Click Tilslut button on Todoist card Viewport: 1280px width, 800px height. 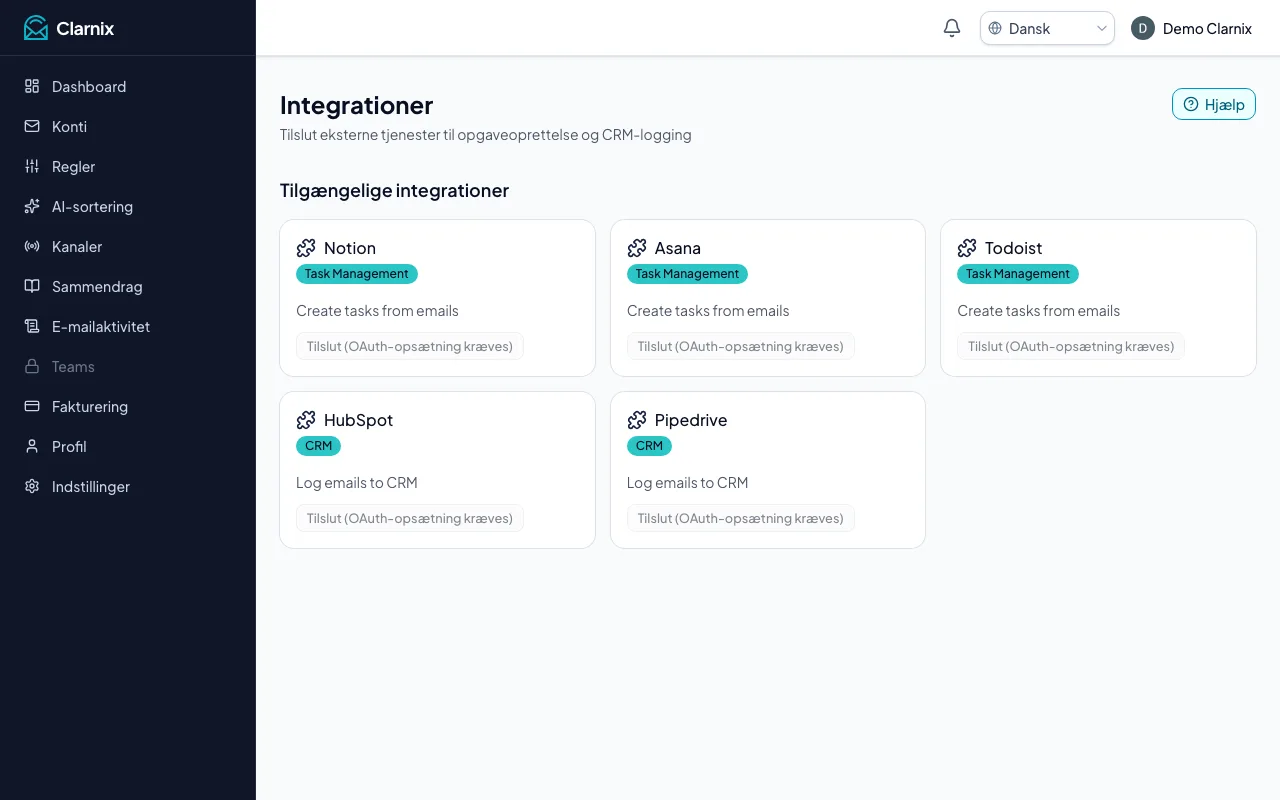[1071, 346]
